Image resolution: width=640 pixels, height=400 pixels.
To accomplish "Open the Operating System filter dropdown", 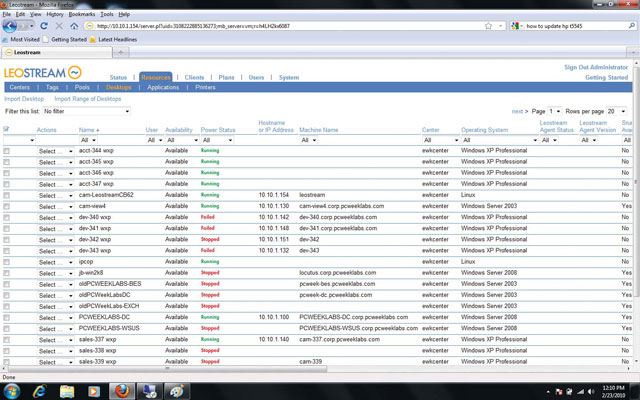I will click(x=500, y=140).
